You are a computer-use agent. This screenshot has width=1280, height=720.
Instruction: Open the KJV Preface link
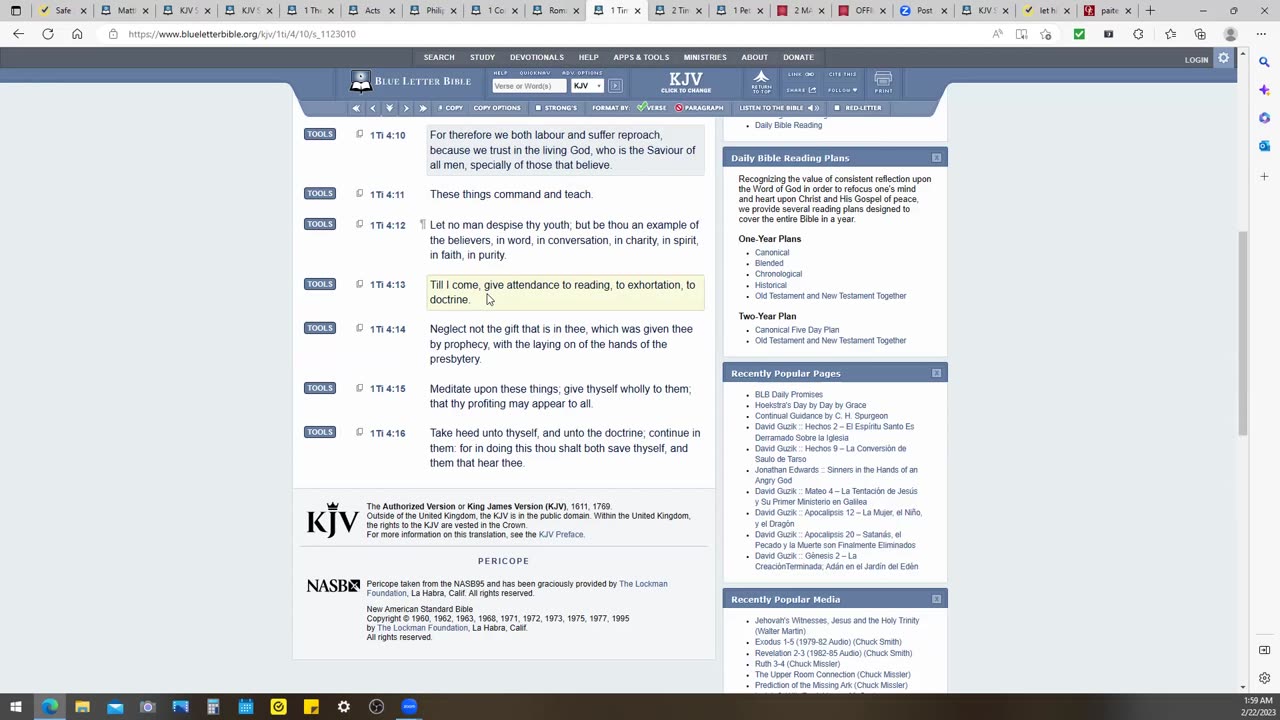pos(561,534)
